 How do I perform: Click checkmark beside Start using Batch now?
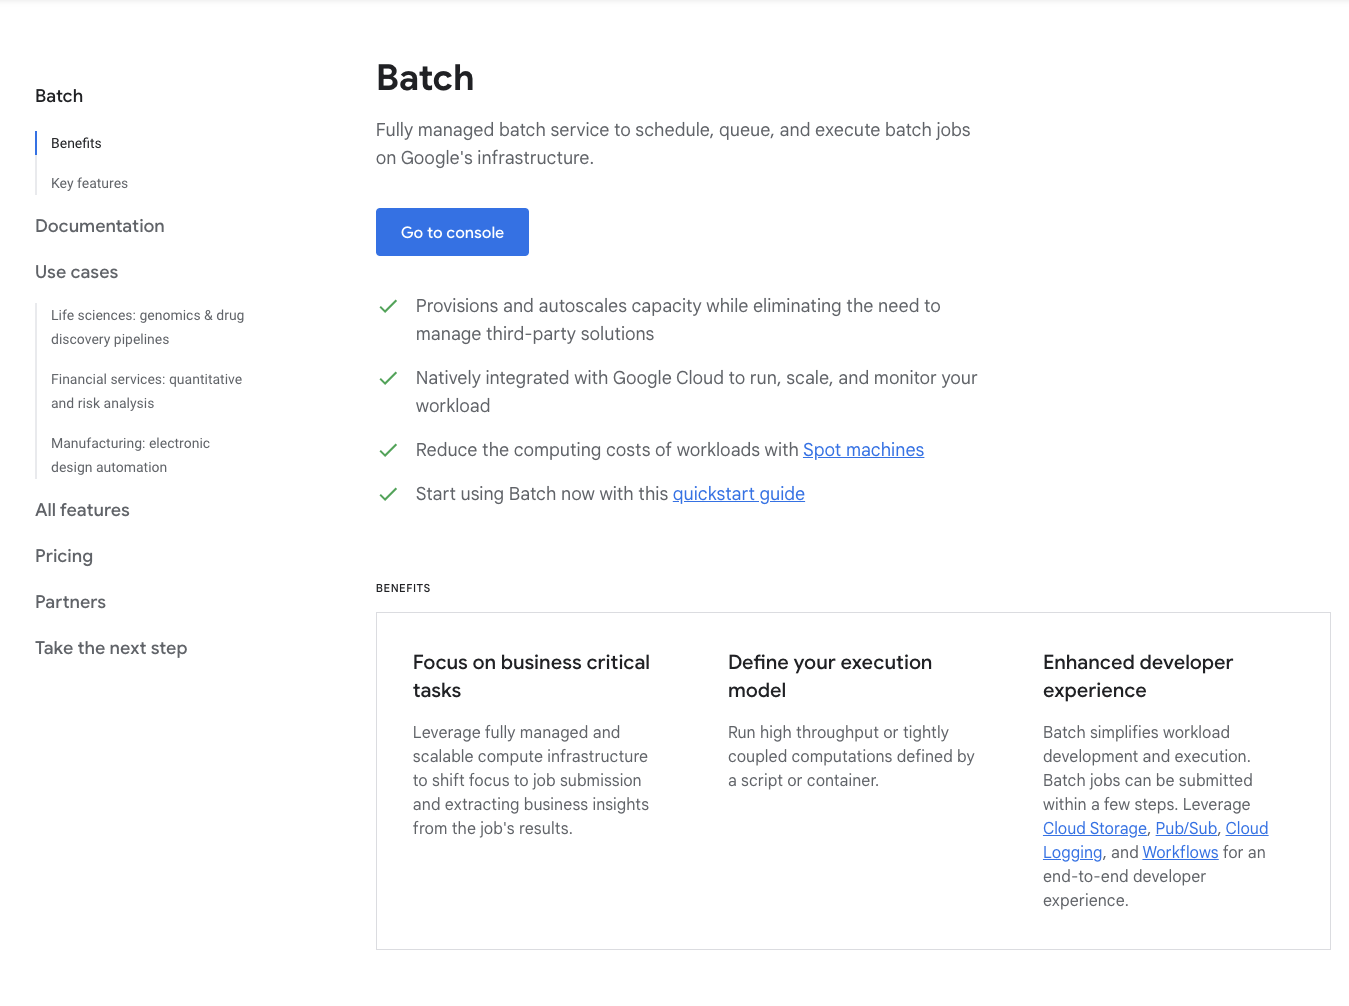tap(388, 494)
